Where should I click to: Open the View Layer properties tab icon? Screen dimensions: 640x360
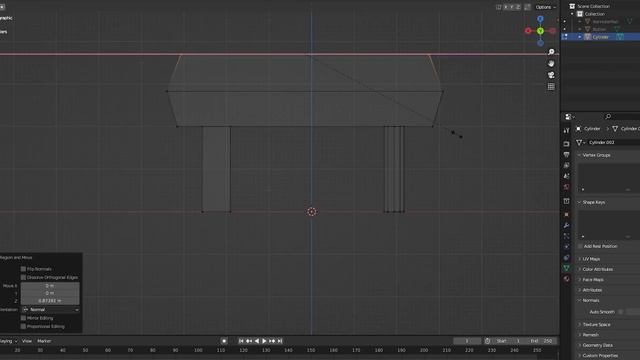pos(566,165)
